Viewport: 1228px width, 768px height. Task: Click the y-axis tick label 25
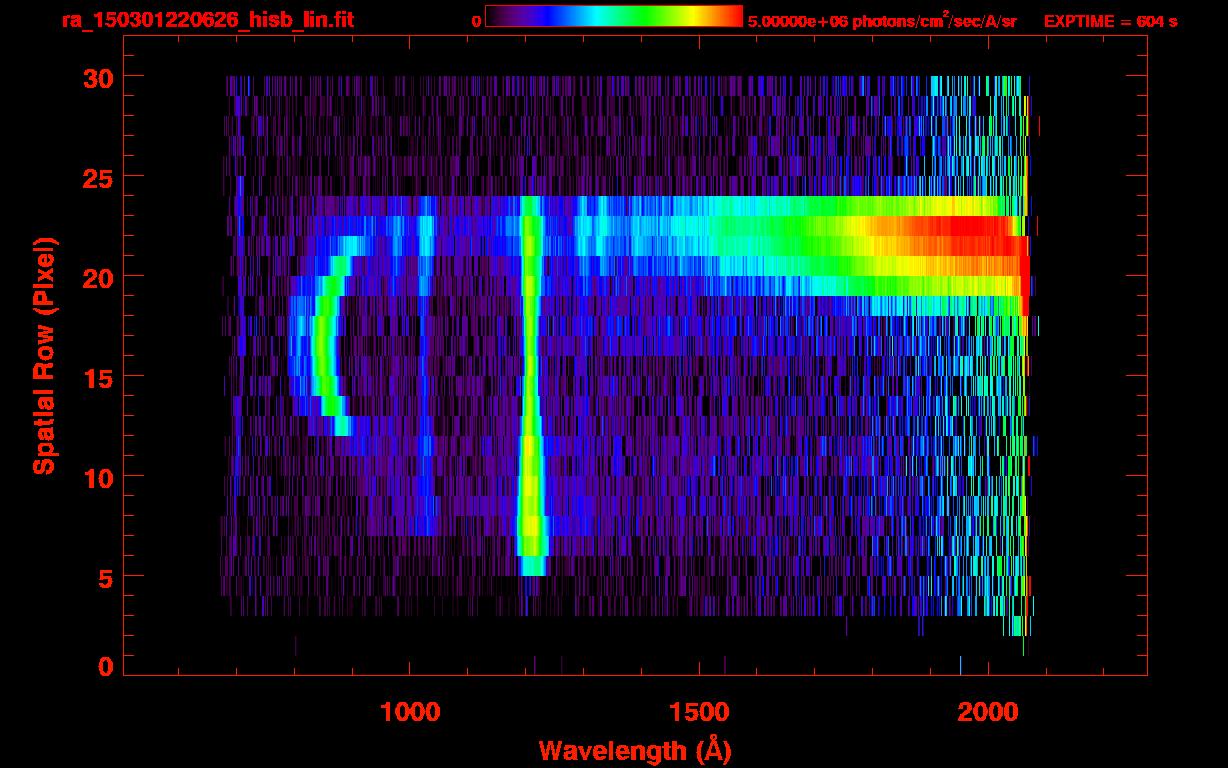(96, 177)
